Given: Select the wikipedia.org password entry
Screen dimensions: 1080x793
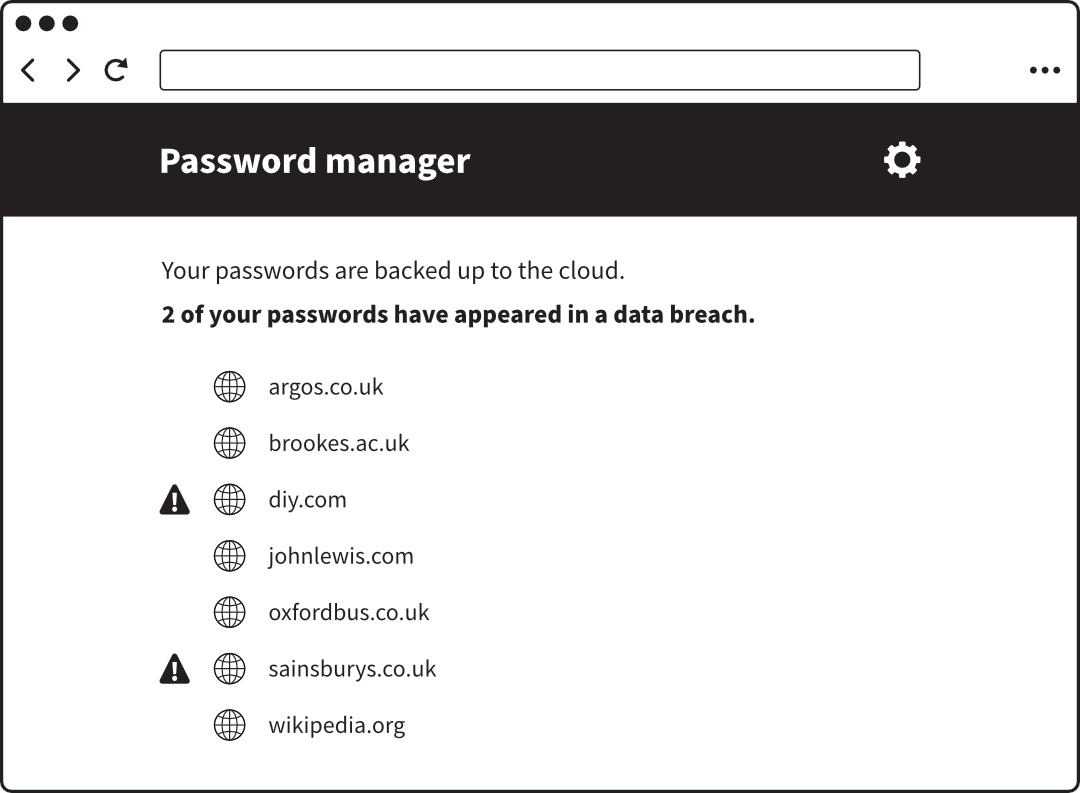Looking at the screenshot, I should pyautogui.click(x=336, y=725).
